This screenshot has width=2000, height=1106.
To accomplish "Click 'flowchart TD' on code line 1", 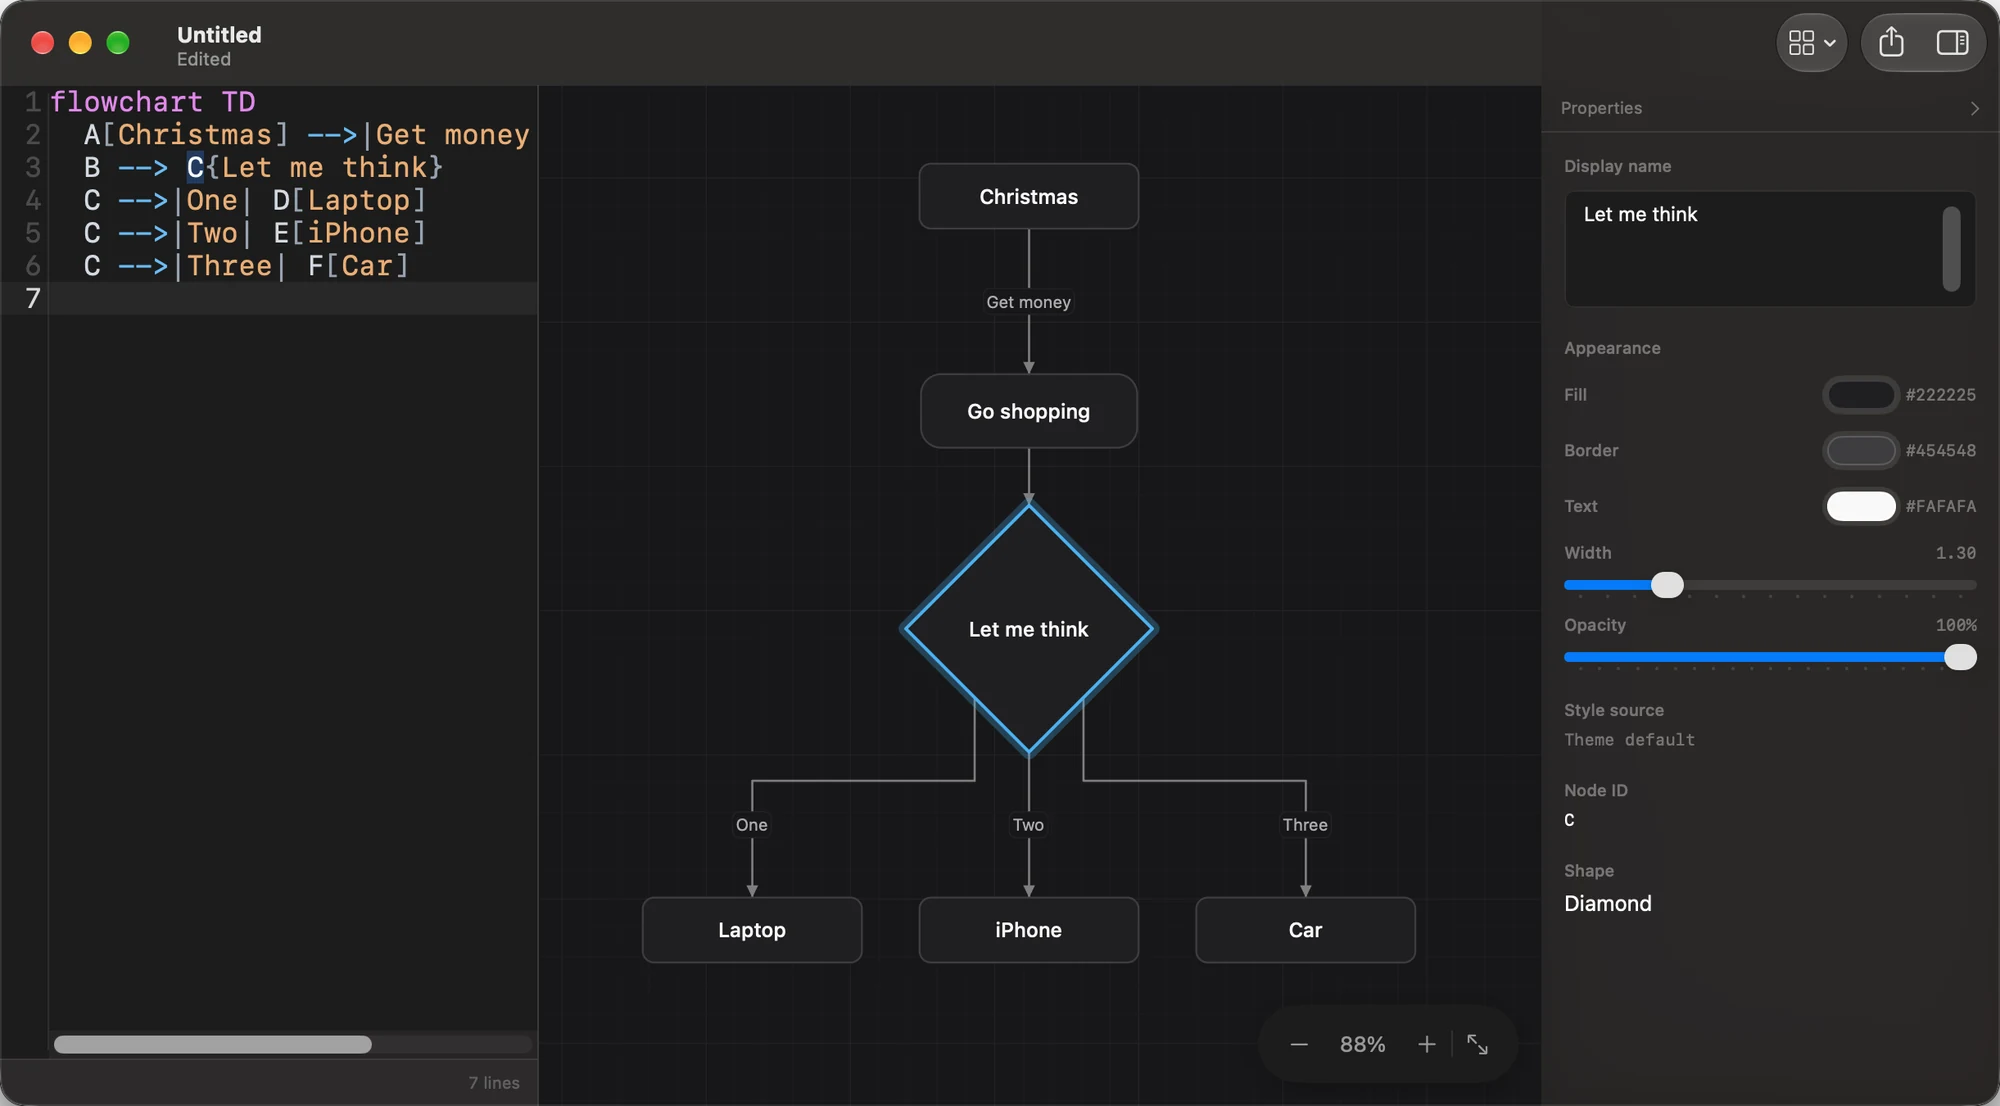I will pyautogui.click(x=153, y=102).
